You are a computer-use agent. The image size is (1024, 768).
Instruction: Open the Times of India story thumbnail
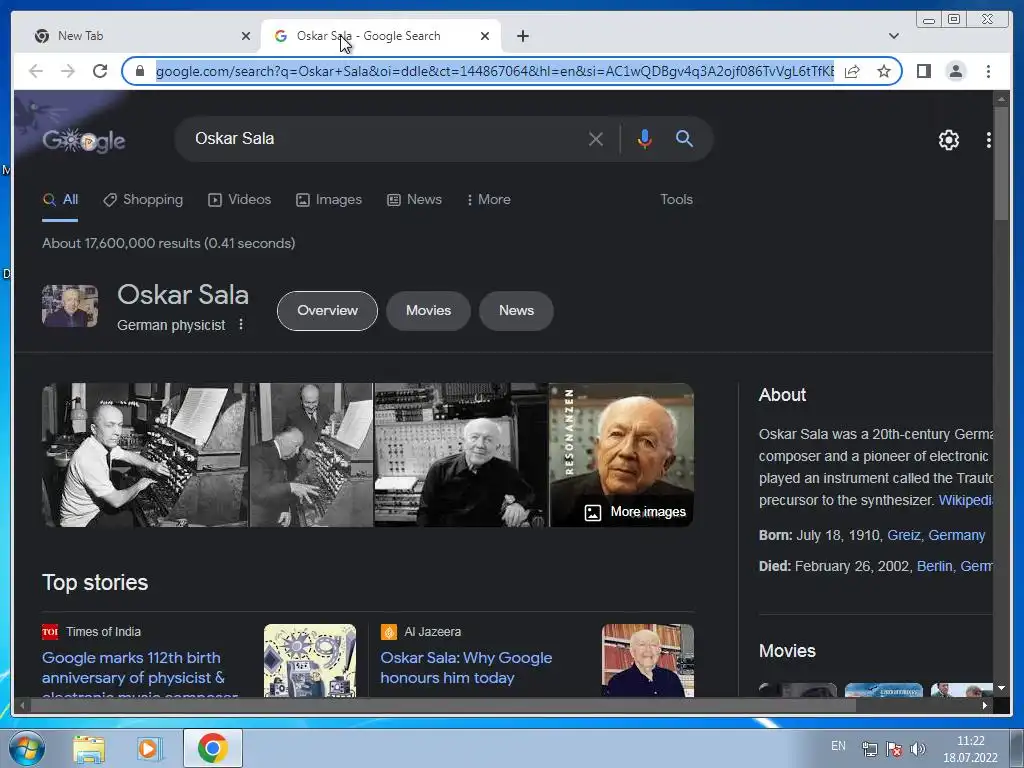tap(310, 660)
